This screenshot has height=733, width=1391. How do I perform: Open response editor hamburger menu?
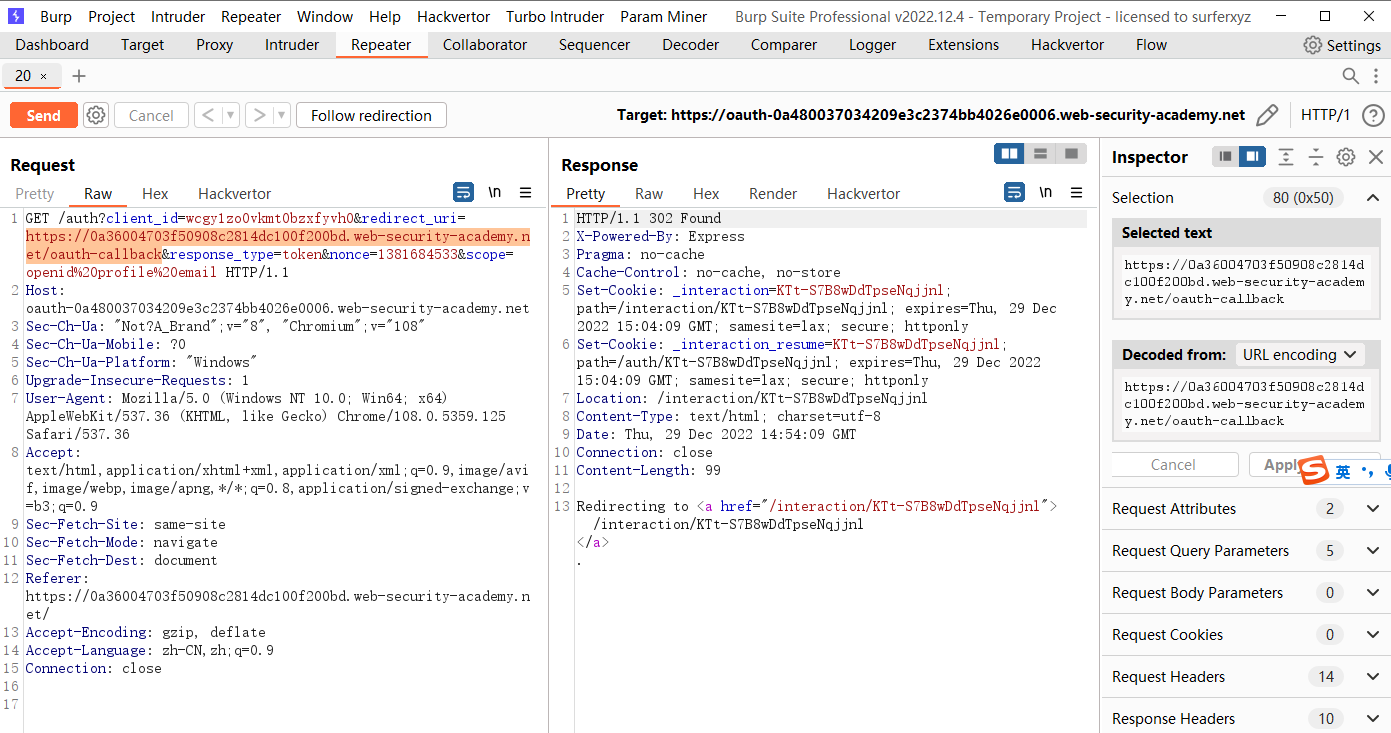1077,192
